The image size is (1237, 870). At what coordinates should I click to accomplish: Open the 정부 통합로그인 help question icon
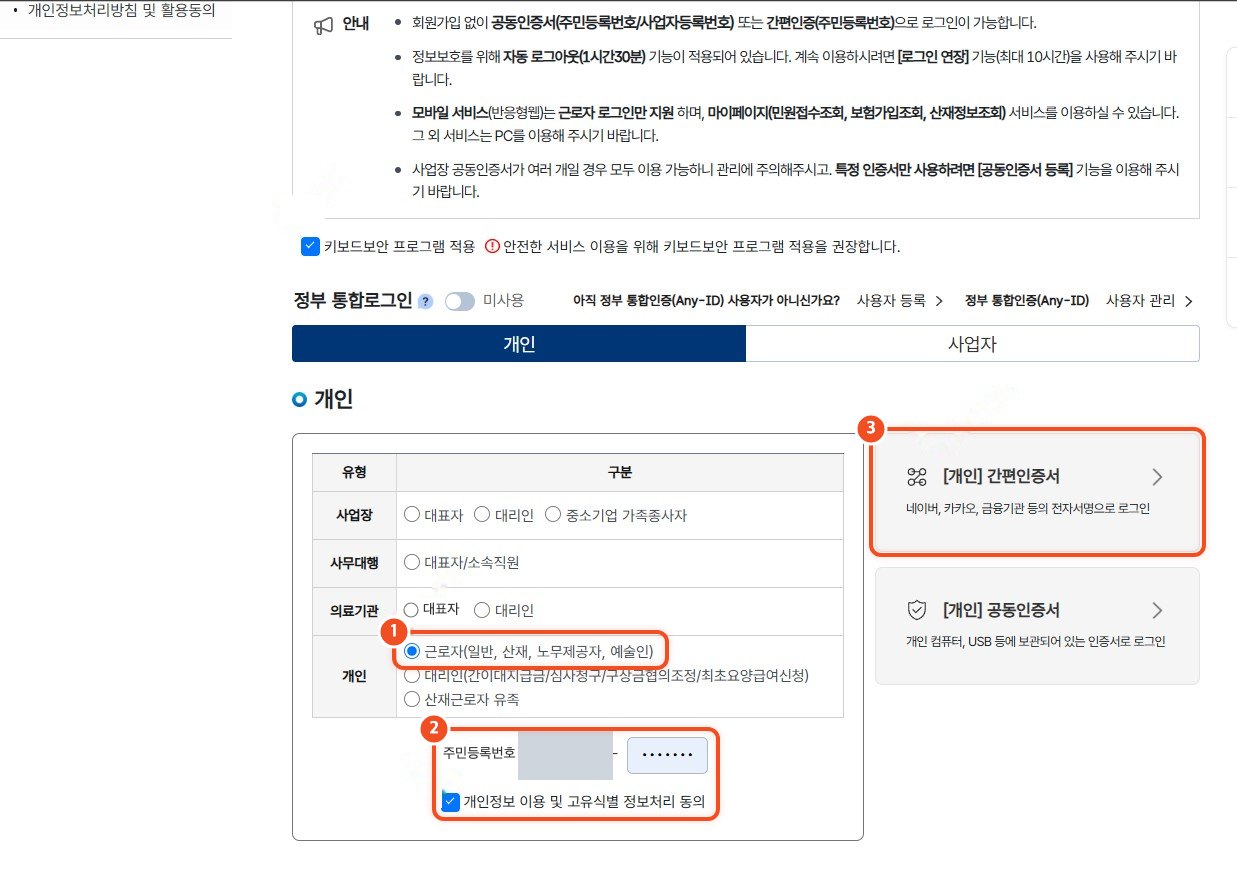coord(425,302)
